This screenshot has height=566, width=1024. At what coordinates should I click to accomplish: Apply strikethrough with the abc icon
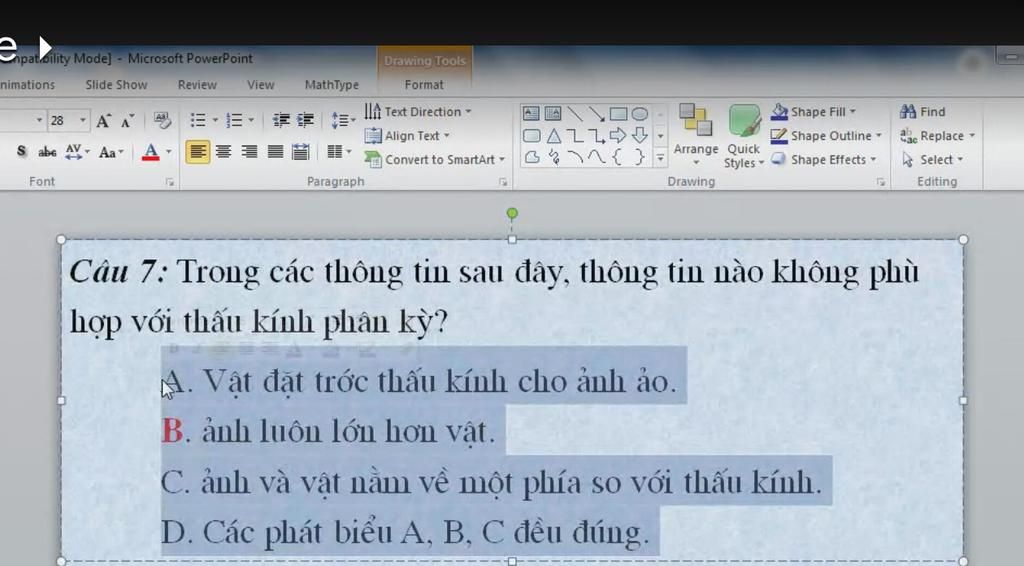pos(47,152)
